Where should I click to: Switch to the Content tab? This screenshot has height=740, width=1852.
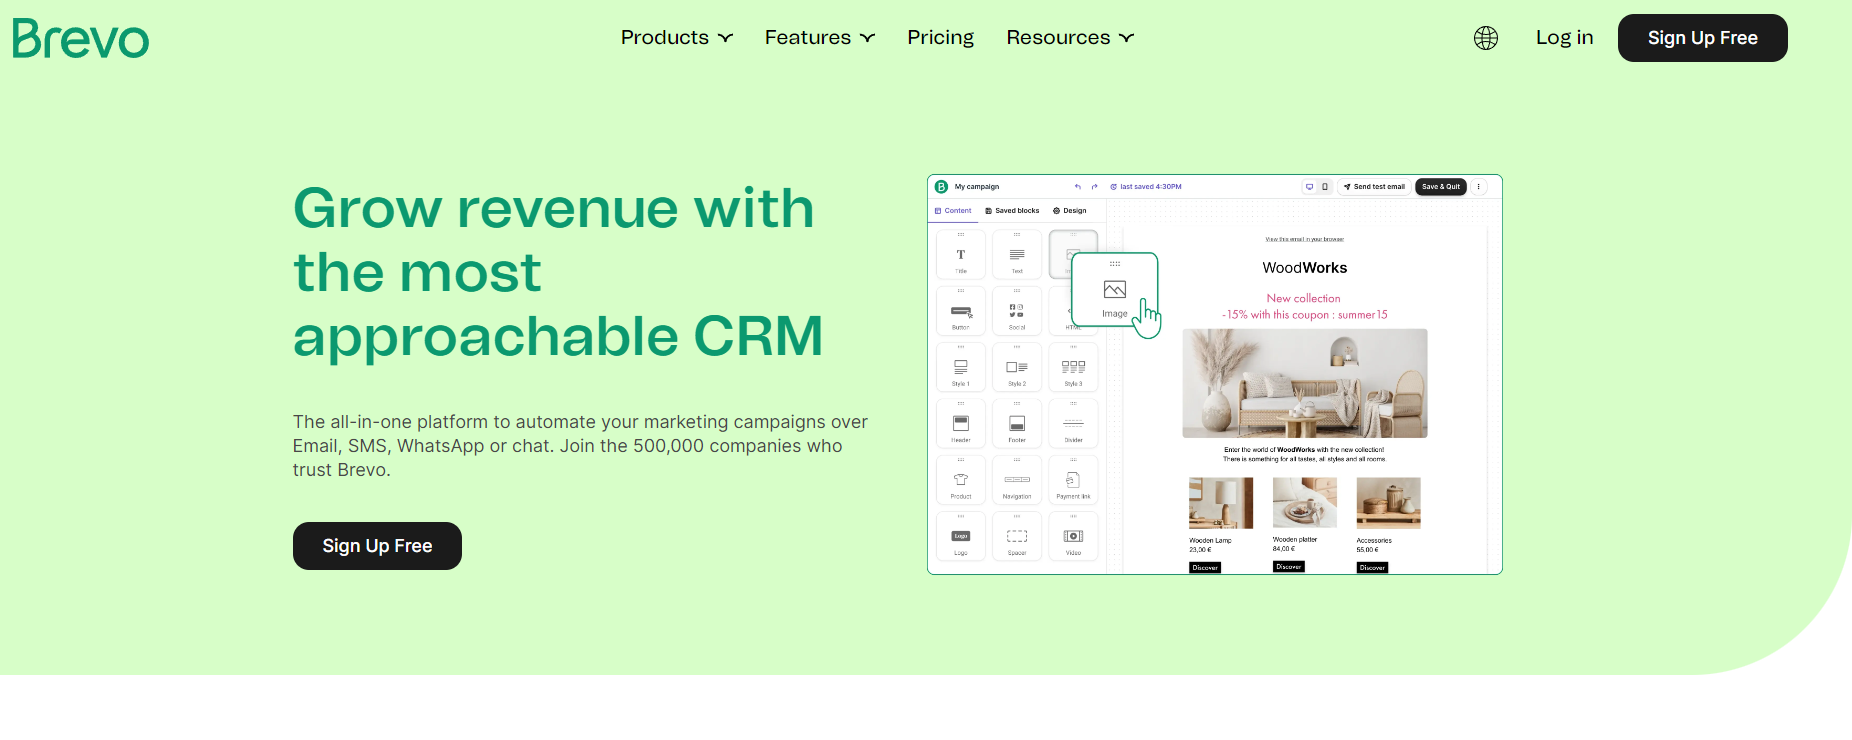point(953,211)
